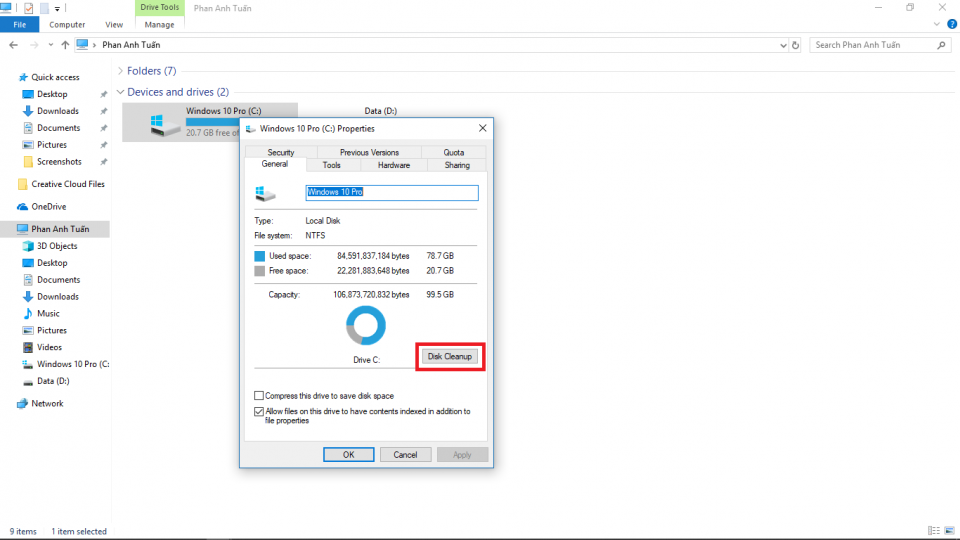Open the OneDrive cloud icon

tap(23, 207)
